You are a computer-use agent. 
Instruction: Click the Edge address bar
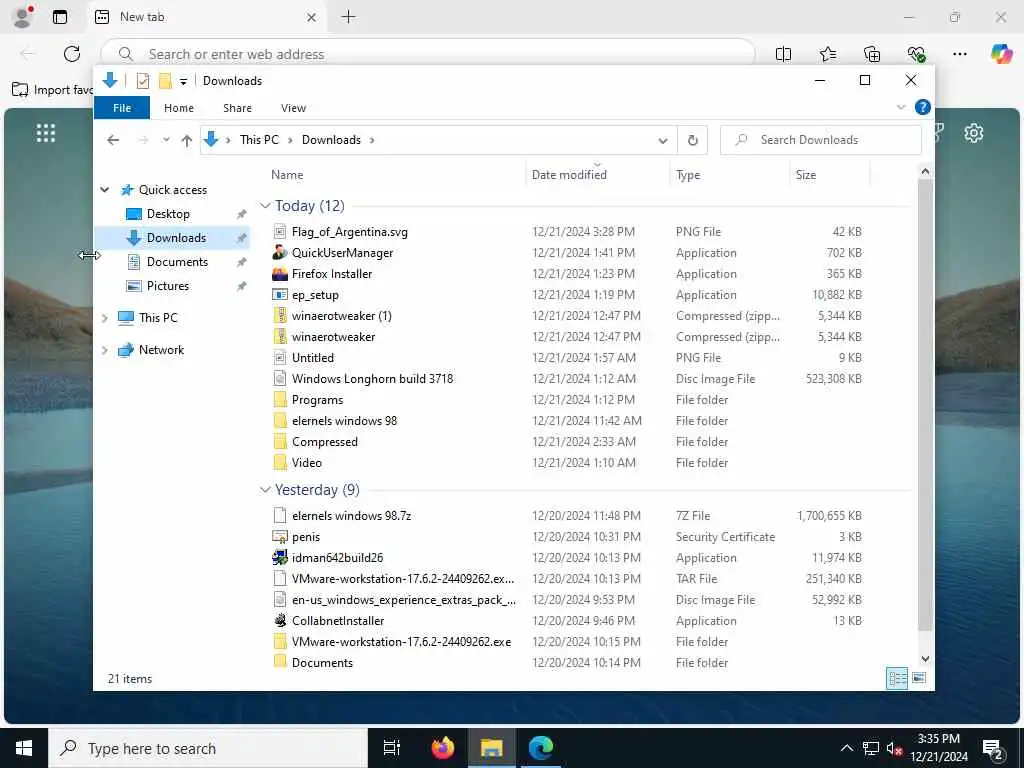click(428, 54)
